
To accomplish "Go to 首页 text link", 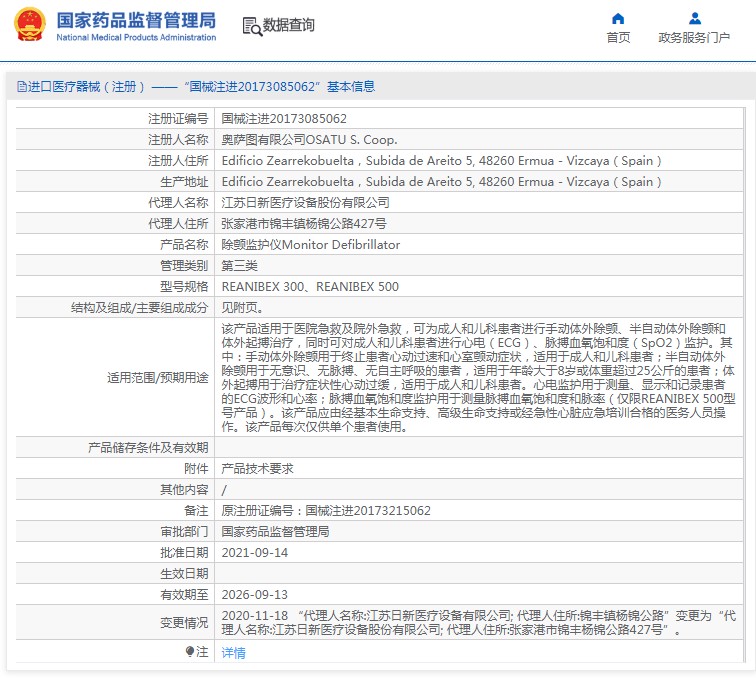I will click(x=618, y=38).
